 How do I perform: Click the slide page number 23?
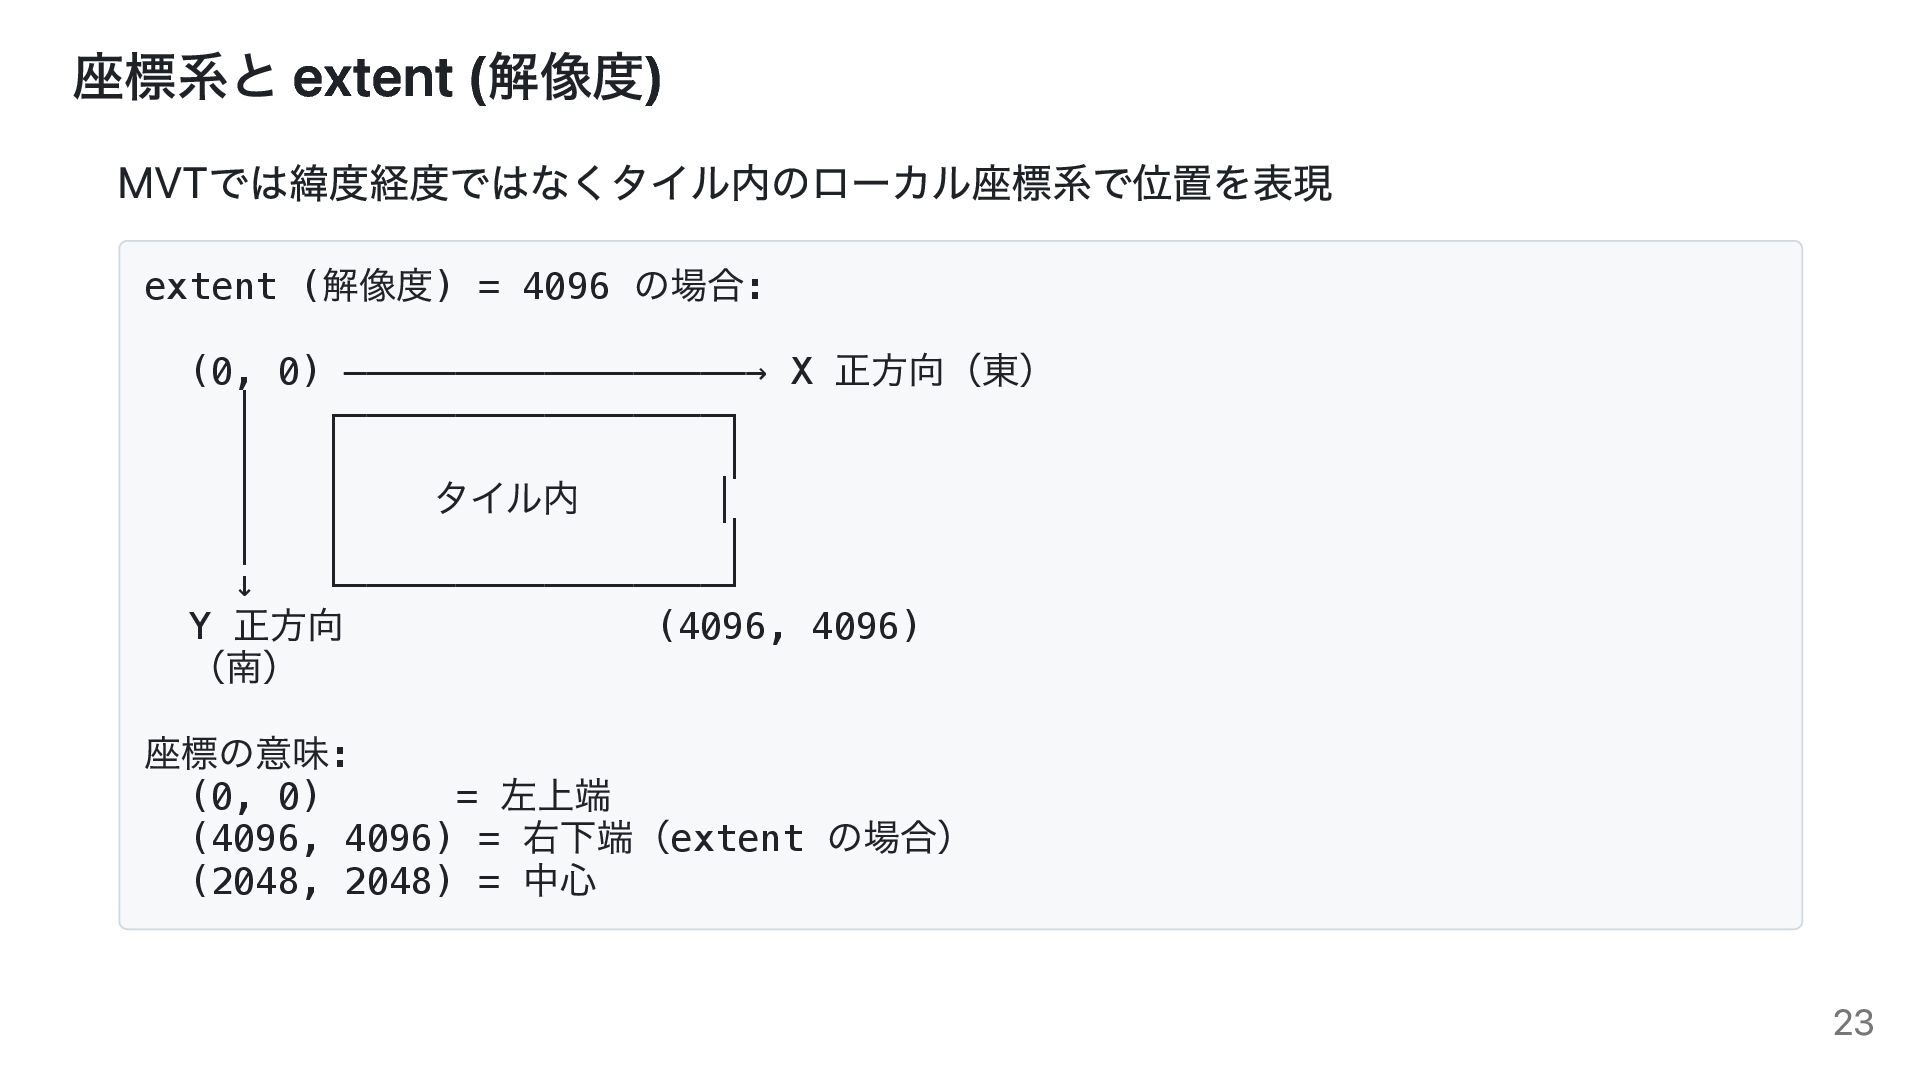pyautogui.click(x=1853, y=1022)
